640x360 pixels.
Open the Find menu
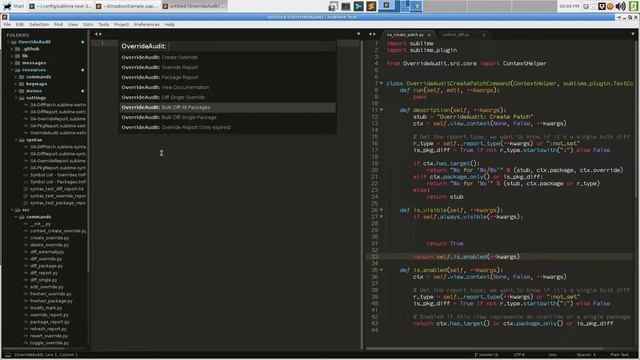tap(58, 24)
